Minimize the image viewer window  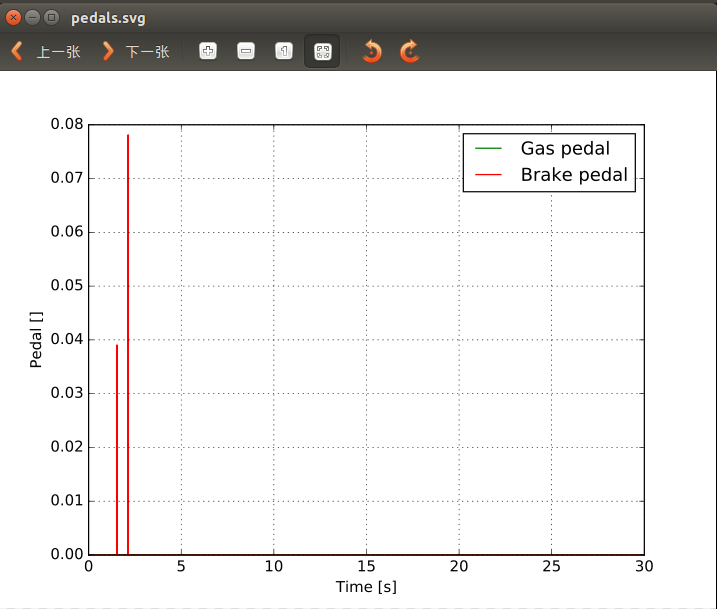pos(33,17)
